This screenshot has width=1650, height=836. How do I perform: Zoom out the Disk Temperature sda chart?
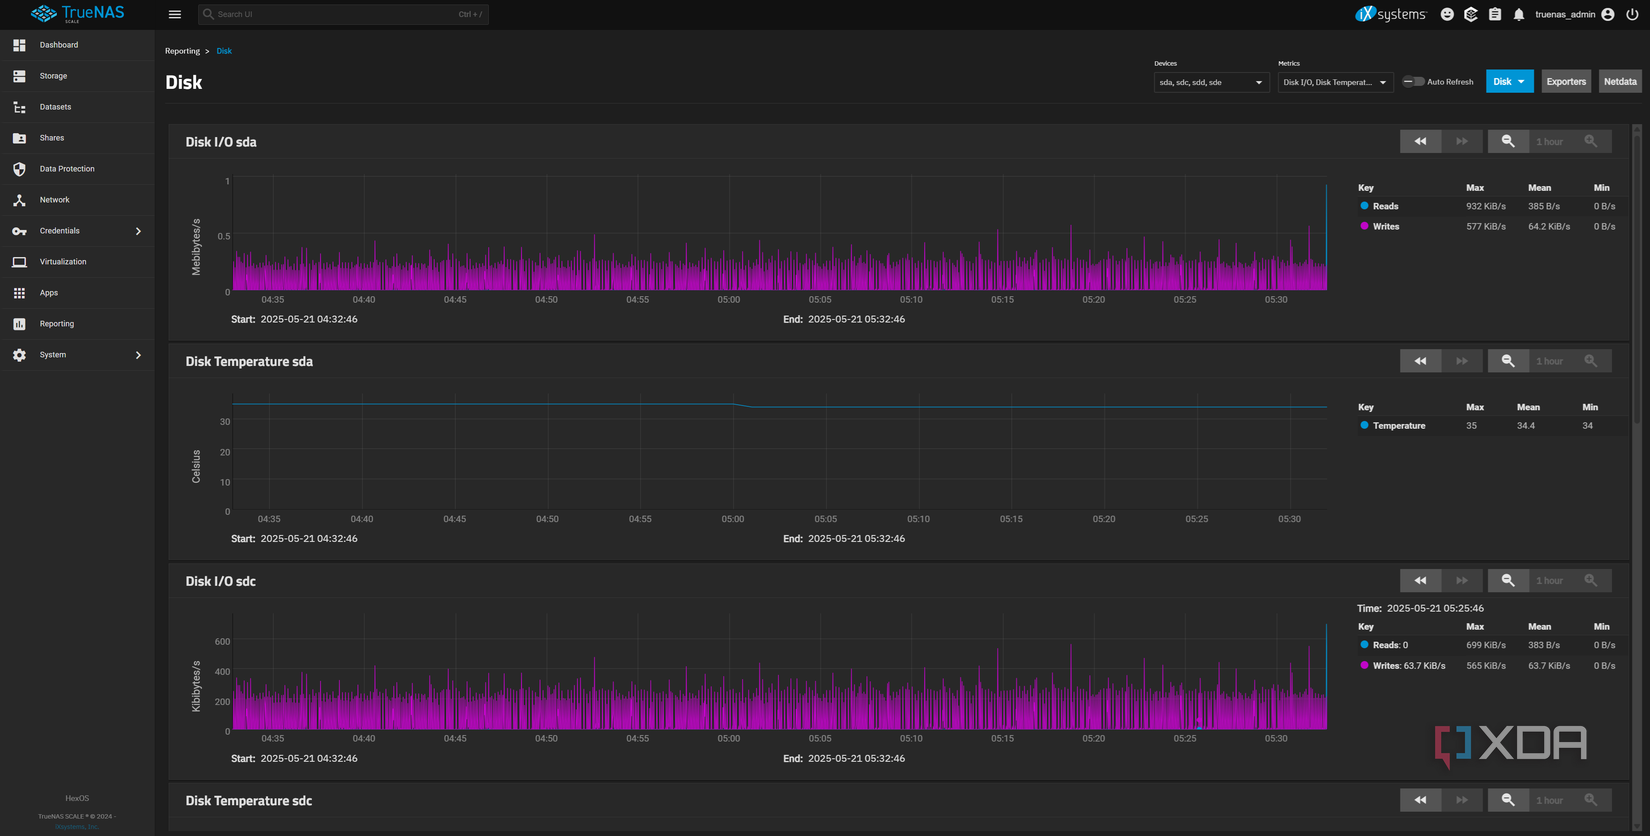1508,361
